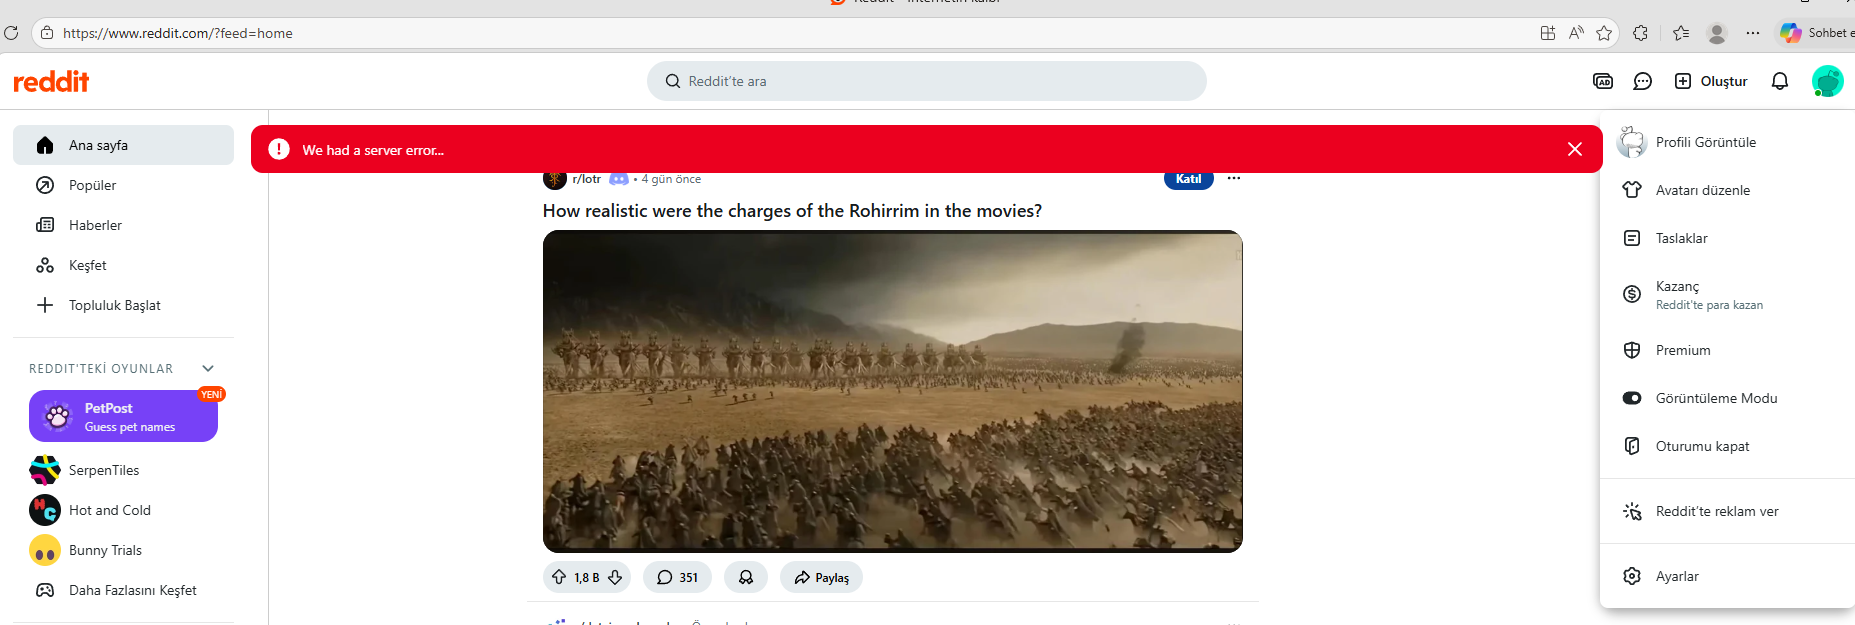This screenshot has width=1855, height=625.
Task: Click Topluluk Başlat
Action: click(123, 305)
